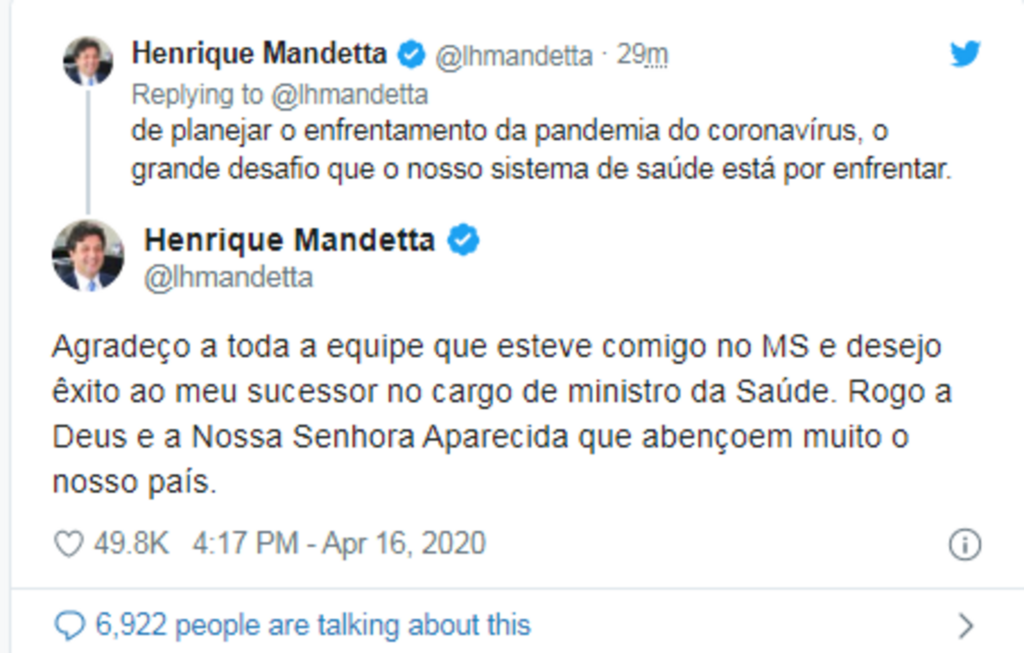Click Henrique Mandetta's display name on the second tweet
The width and height of the screenshot is (1024, 653).
(290, 239)
